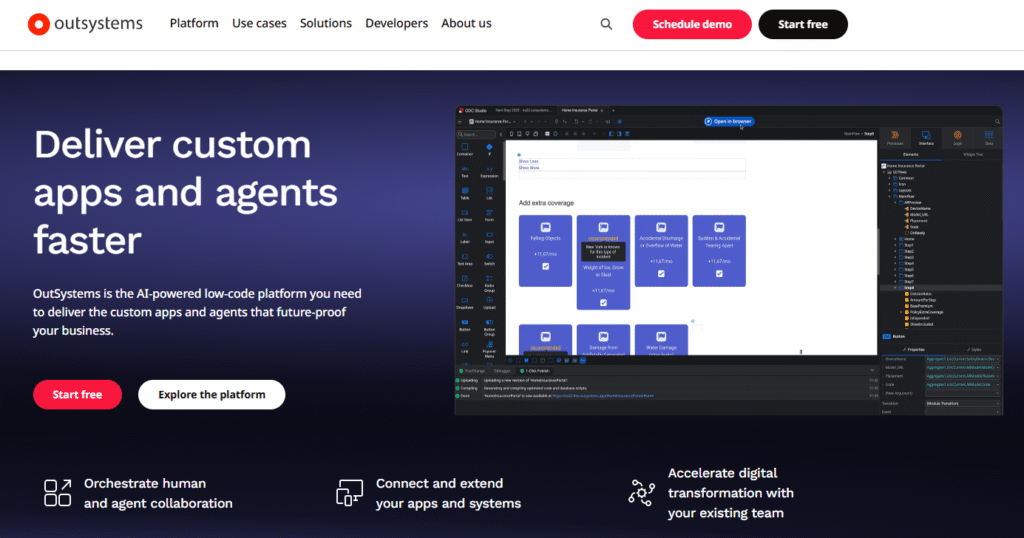
Task: Click Accelerate digital transformation icon
Action: (x=641, y=493)
